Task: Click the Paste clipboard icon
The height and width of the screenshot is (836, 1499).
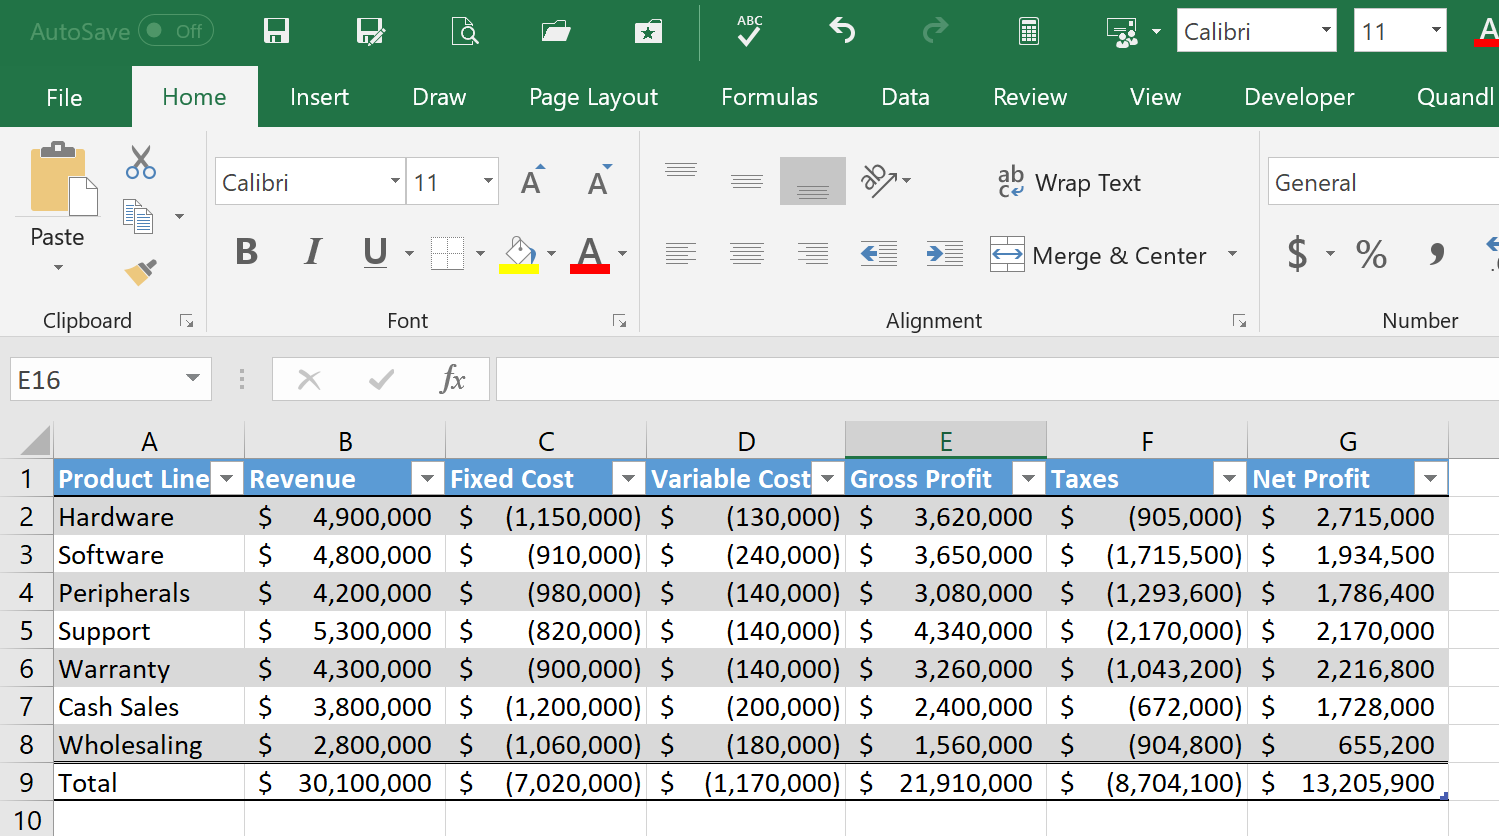Action: point(62,180)
